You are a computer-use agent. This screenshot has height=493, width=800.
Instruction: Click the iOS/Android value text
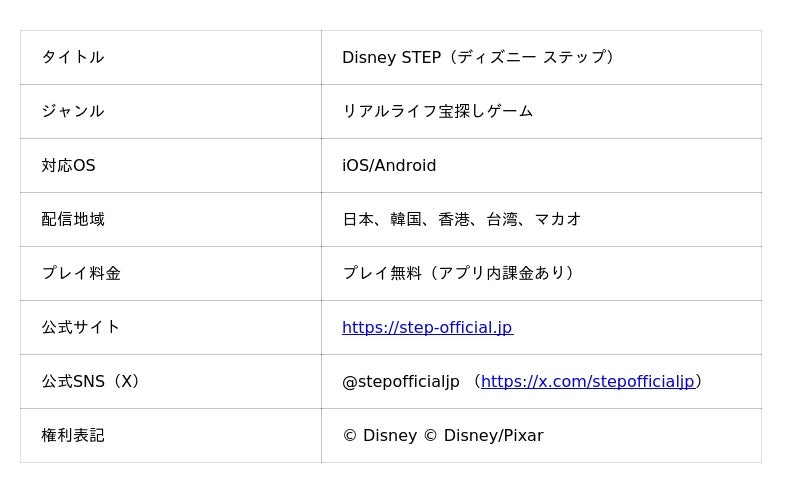(x=389, y=166)
